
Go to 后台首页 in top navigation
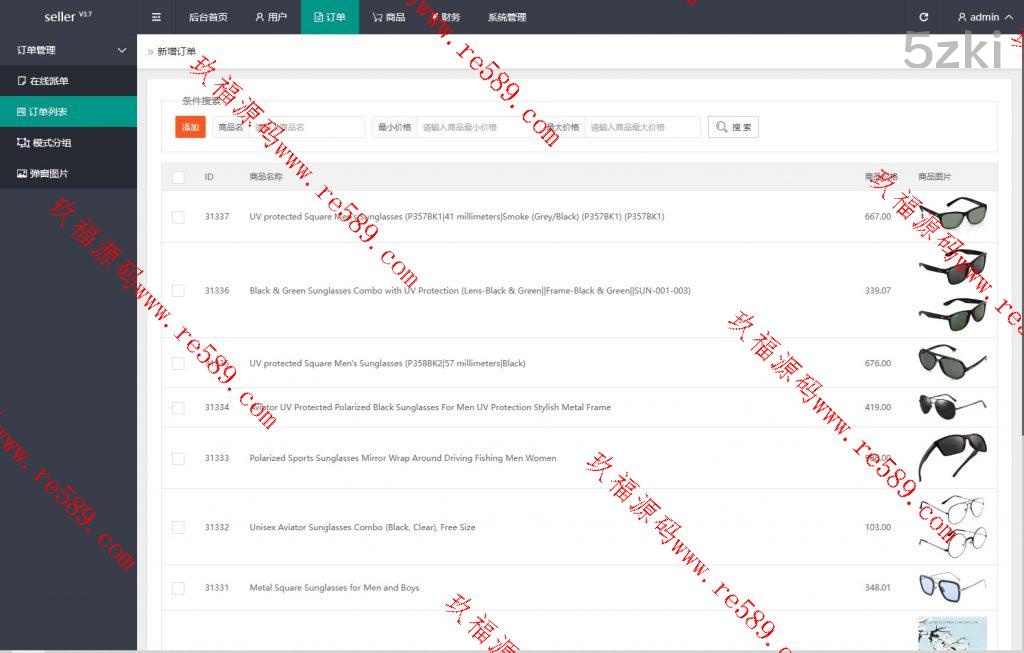click(208, 17)
